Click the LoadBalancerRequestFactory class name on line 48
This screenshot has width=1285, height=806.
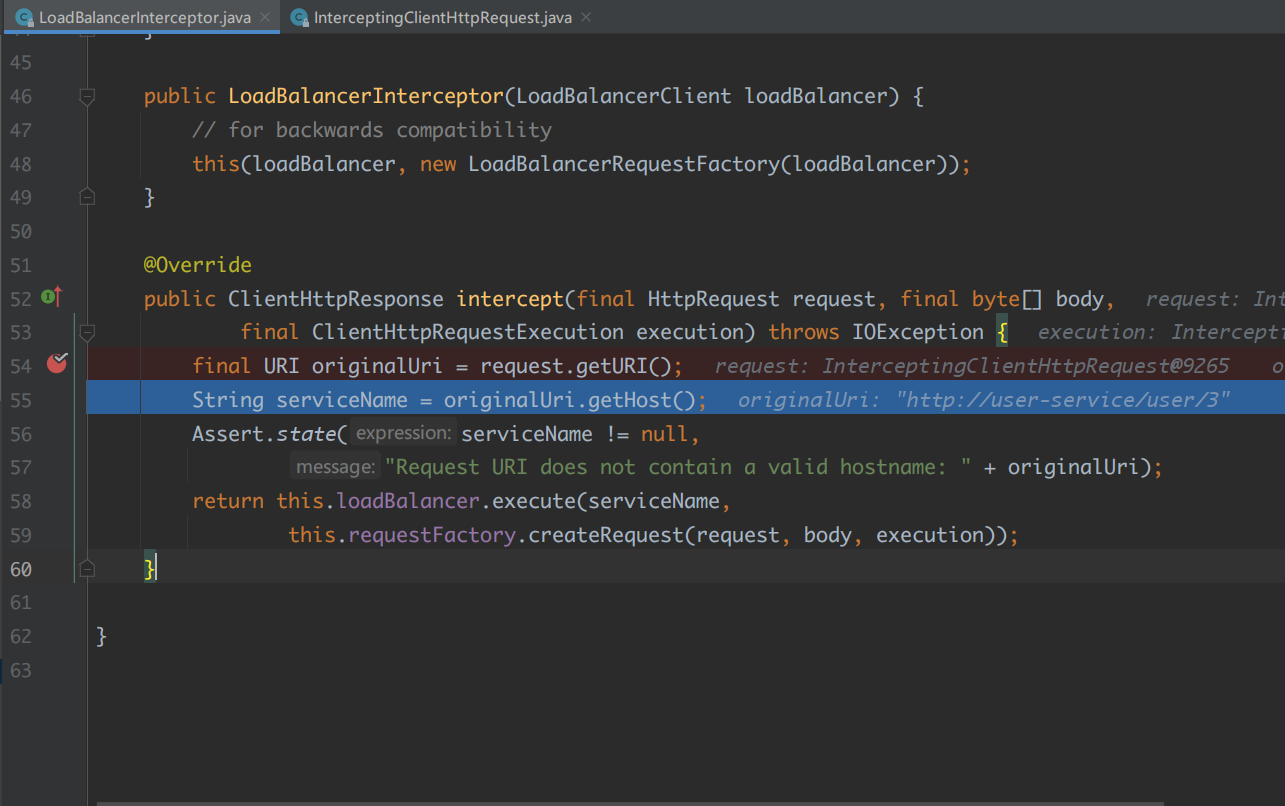pos(624,164)
